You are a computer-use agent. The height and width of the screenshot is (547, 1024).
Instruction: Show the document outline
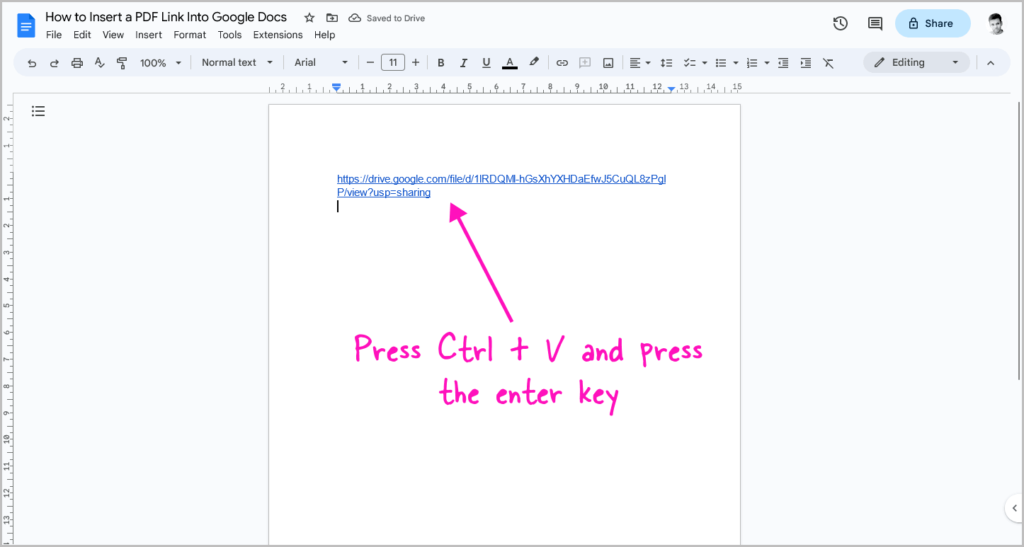39,111
